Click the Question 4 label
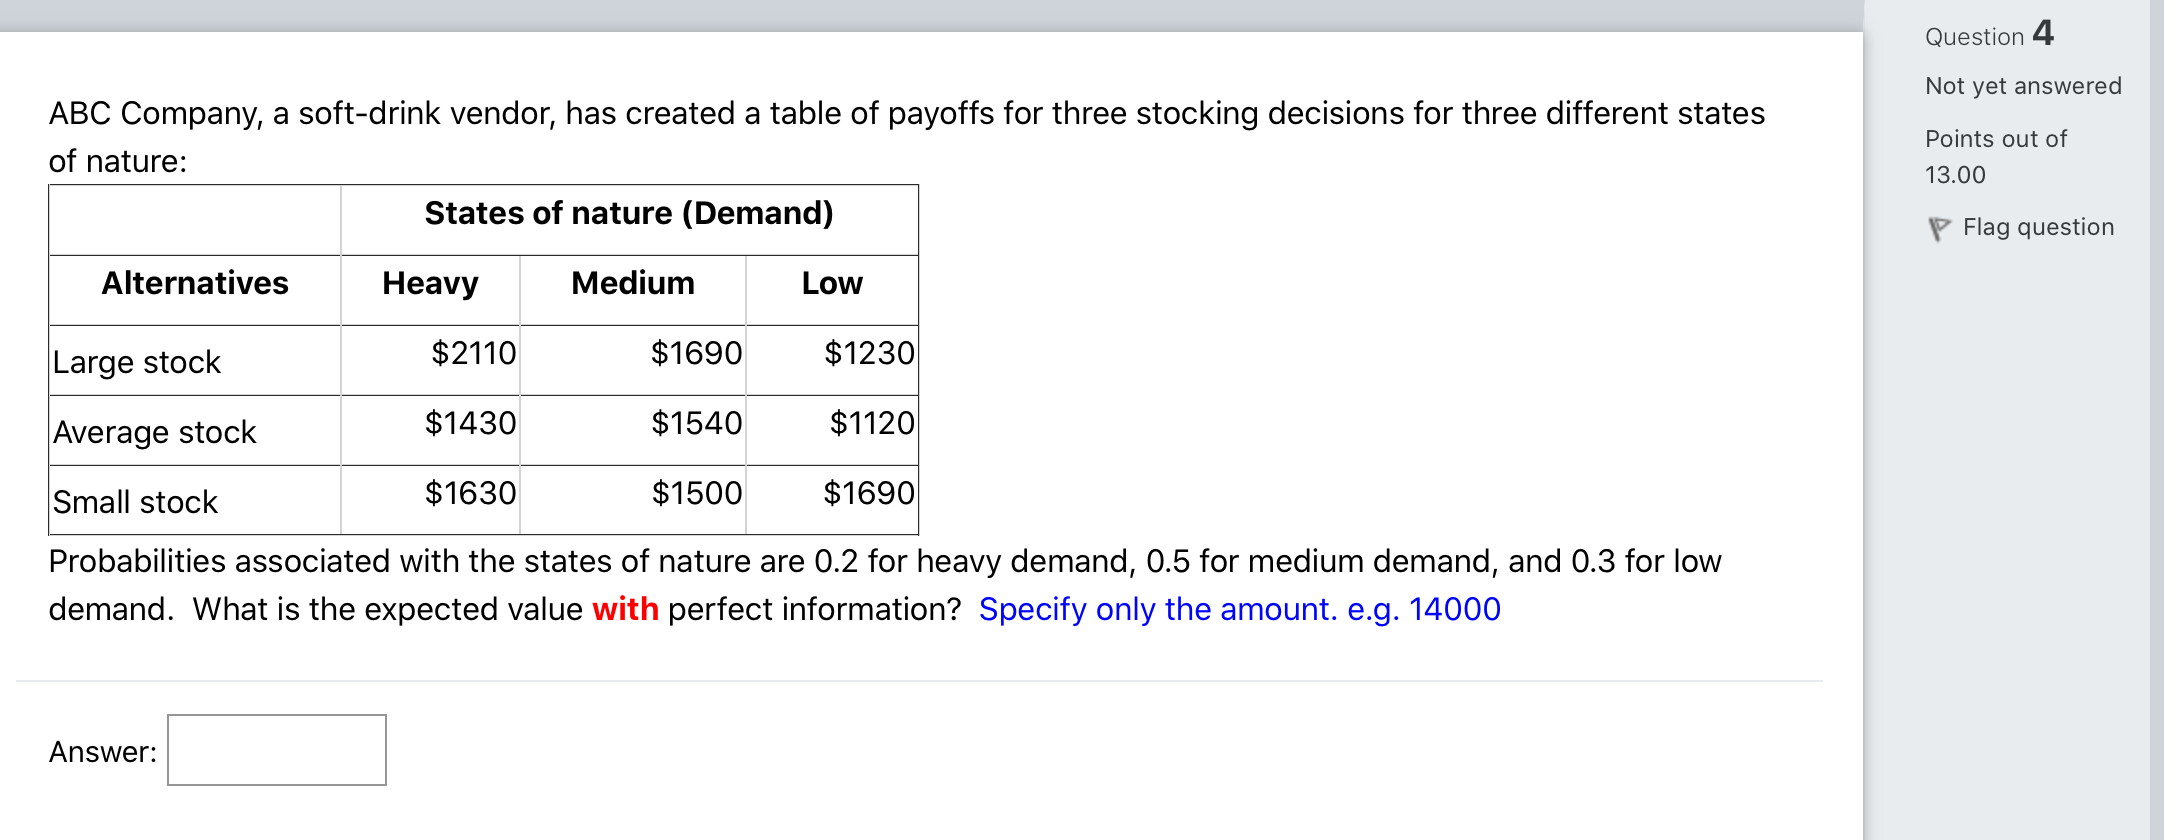2178x840 pixels. [1989, 34]
